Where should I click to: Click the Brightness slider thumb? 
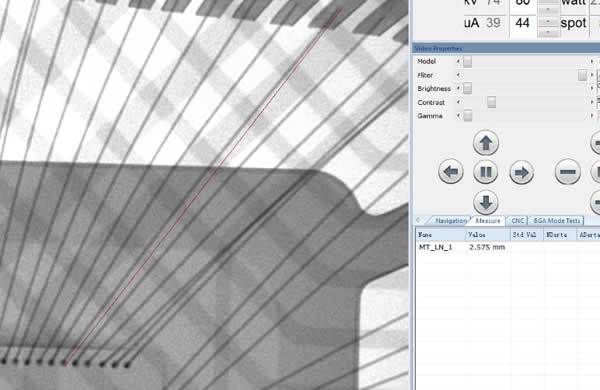pyautogui.click(x=468, y=88)
